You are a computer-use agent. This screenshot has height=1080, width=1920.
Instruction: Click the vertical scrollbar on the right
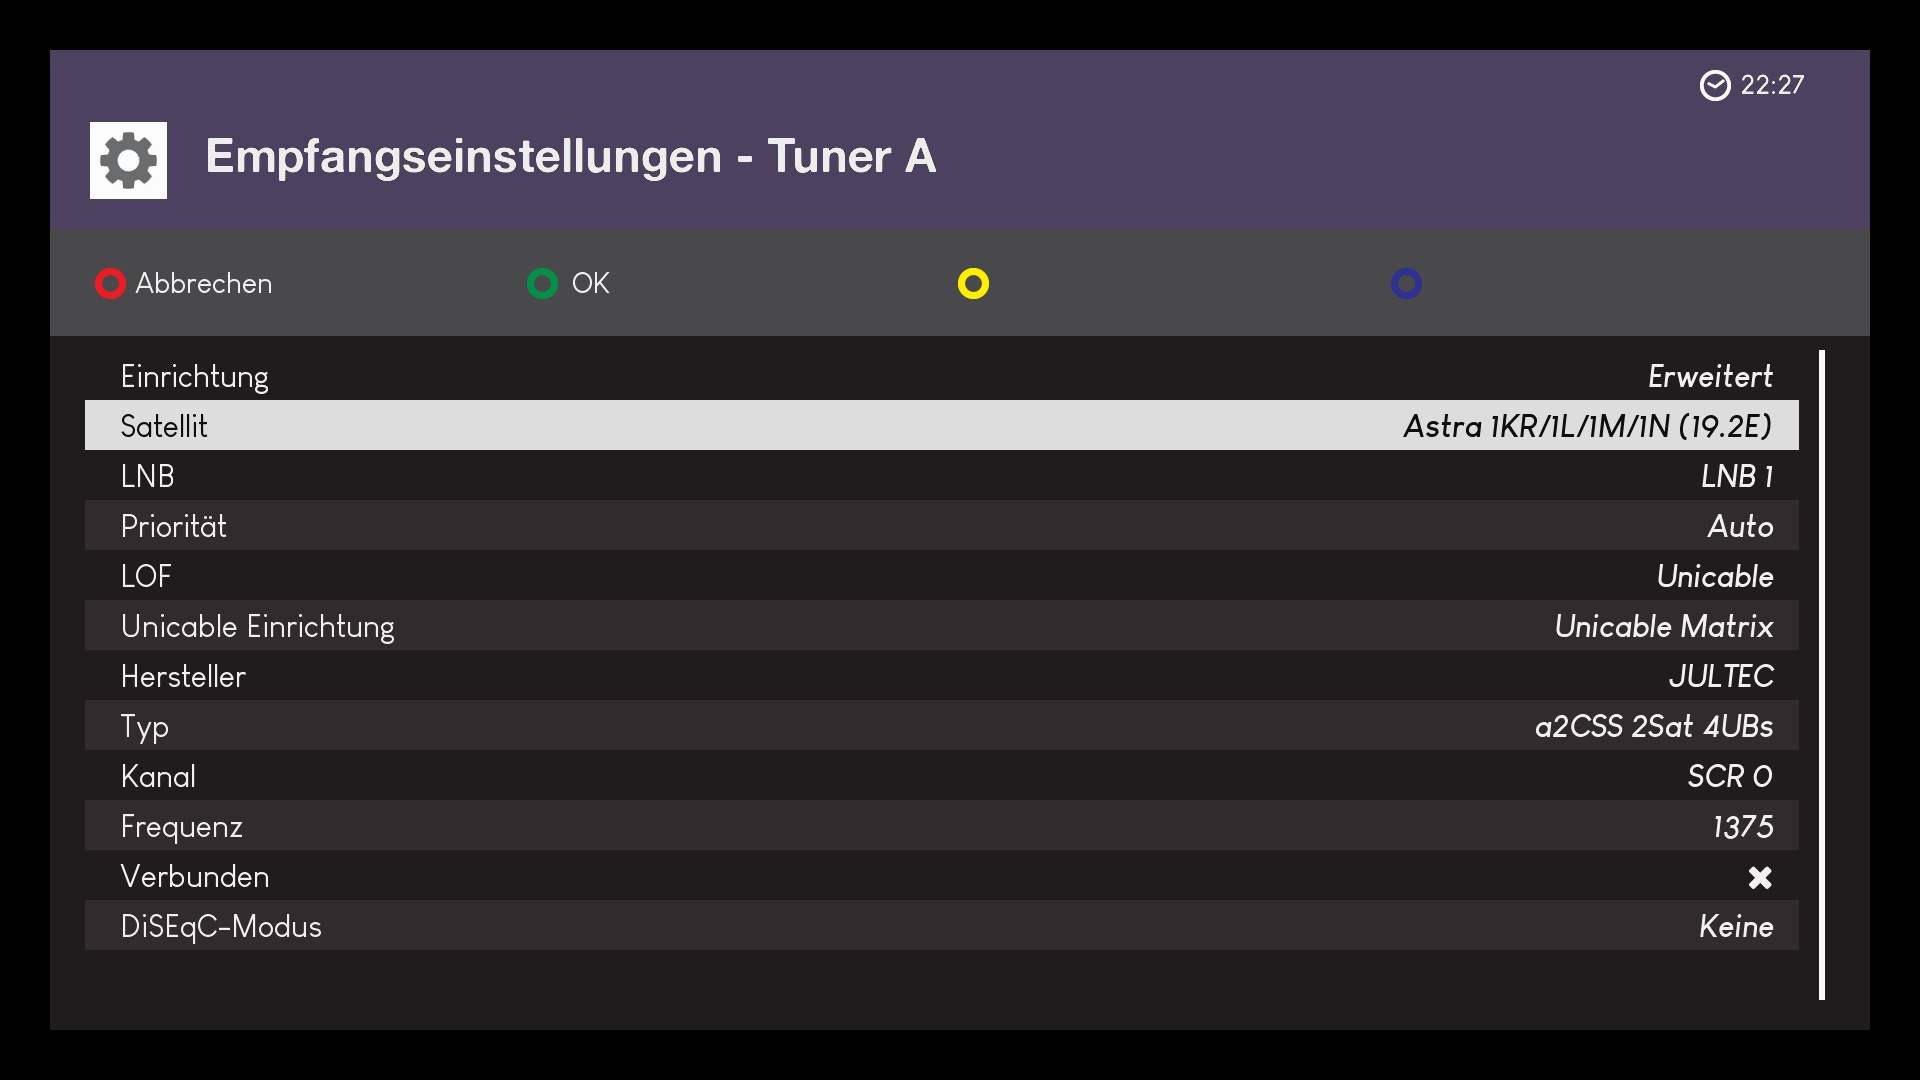coord(1822,674)
